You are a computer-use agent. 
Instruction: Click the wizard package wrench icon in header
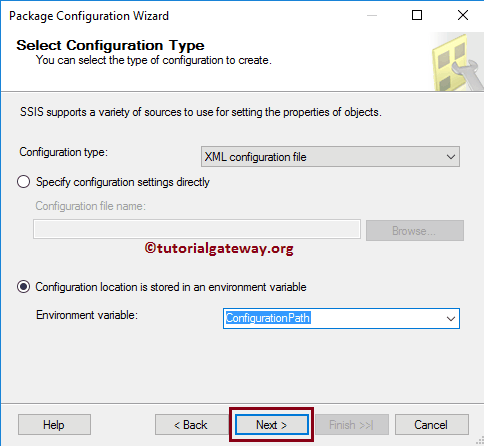pyautogui.click(x=457, y=63)
